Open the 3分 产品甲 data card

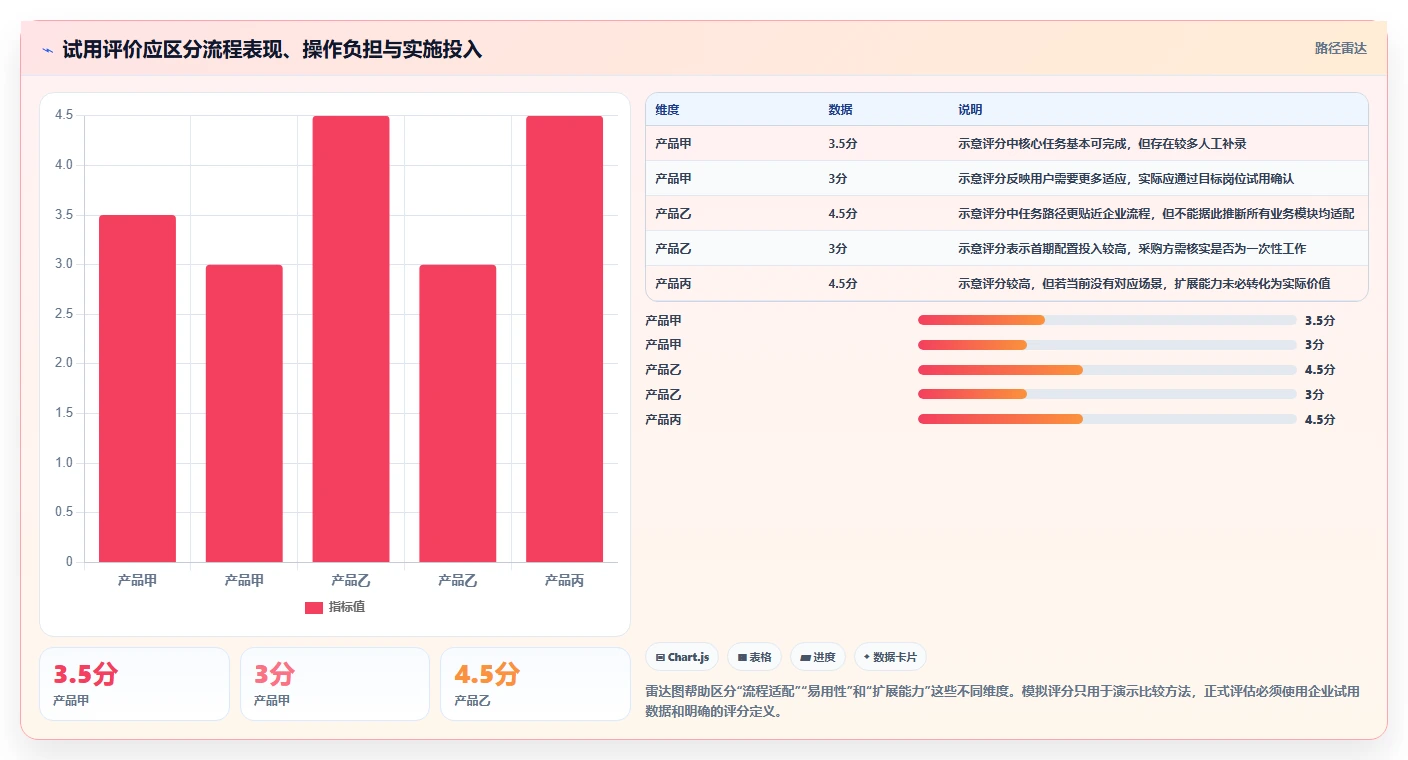[x=335, y=684]
